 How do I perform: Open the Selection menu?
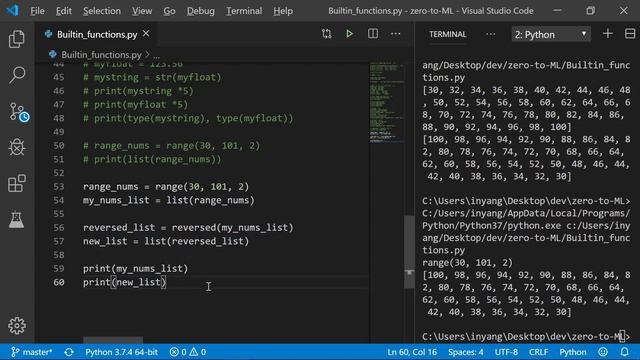(x=102, y=11)
